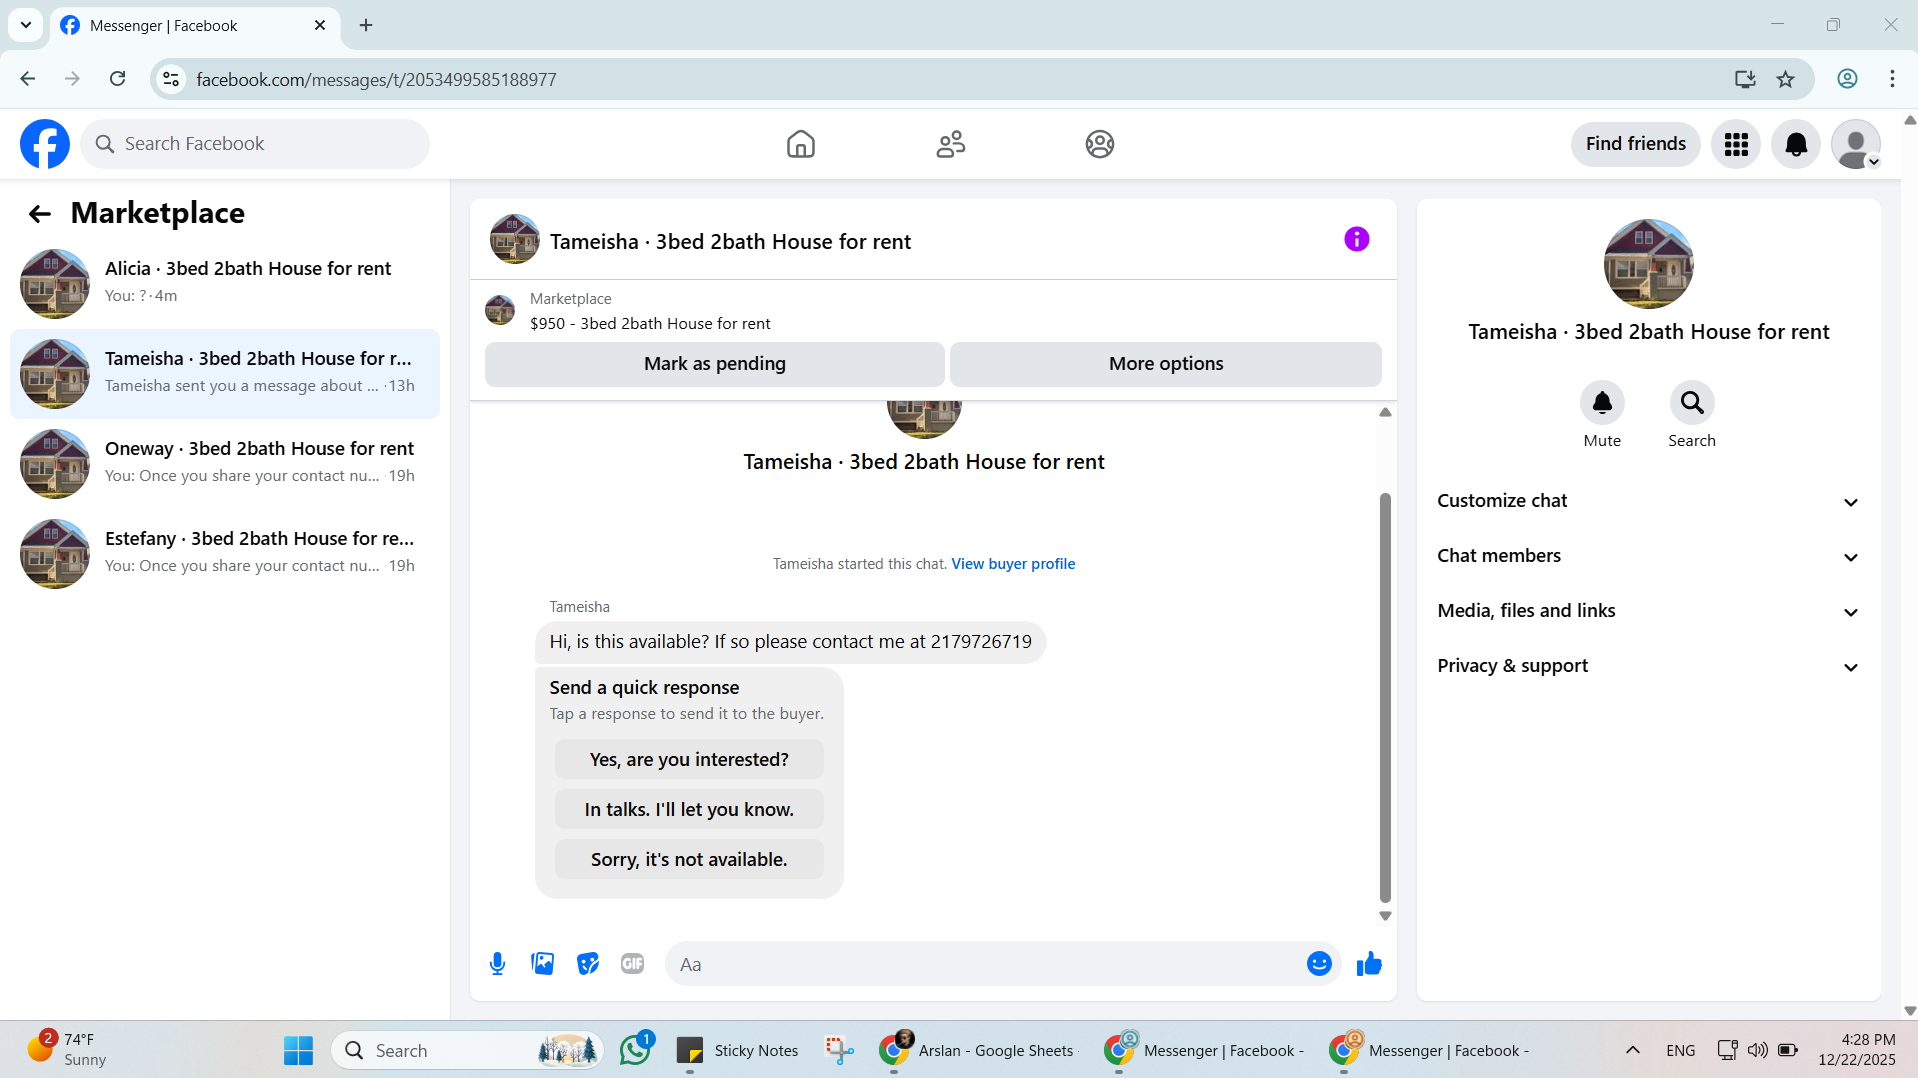Open Chrome three-dot menu
The height and width of the screenshot is (1078, 1918).
[1892, 79]
